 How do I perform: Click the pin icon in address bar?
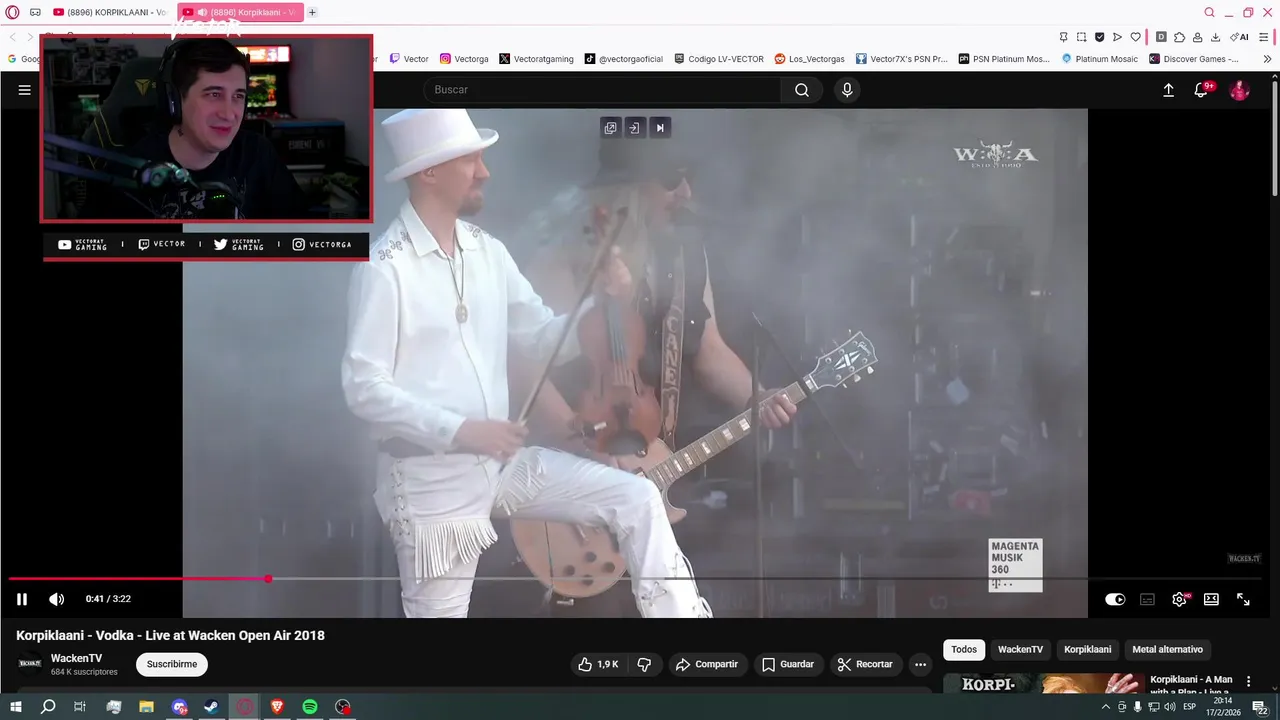coord(1064,37)
